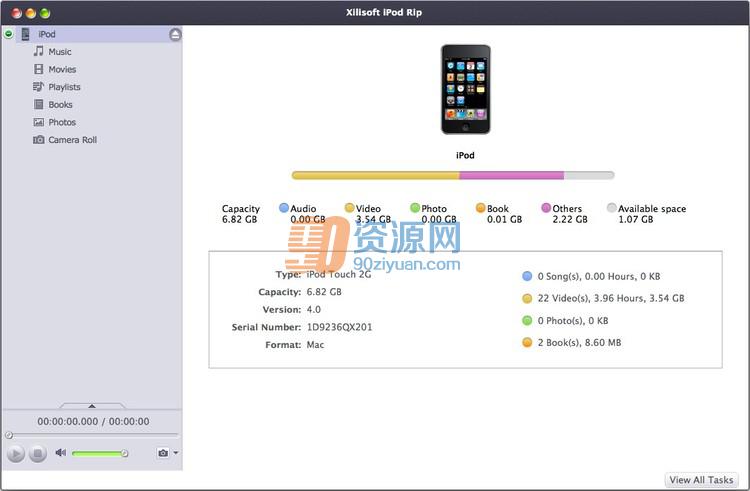
Task: Click the yellow minimize window button
Action: [31, 13]
